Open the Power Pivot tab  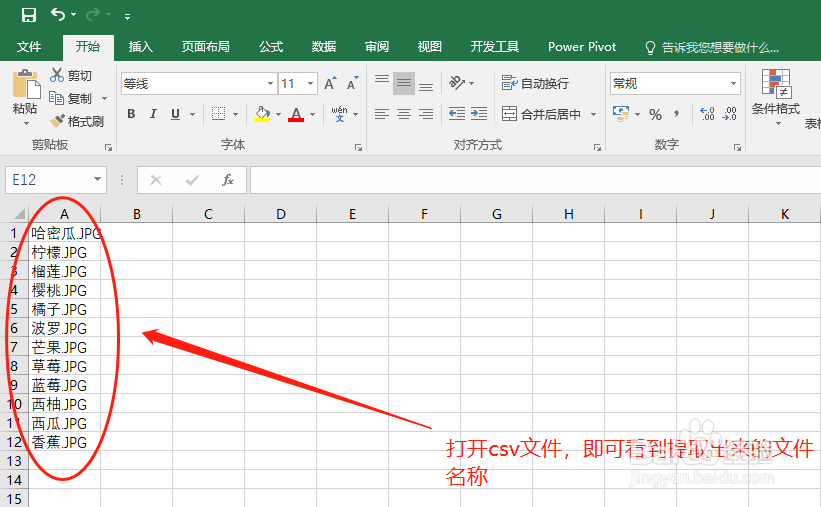(582, 47)
